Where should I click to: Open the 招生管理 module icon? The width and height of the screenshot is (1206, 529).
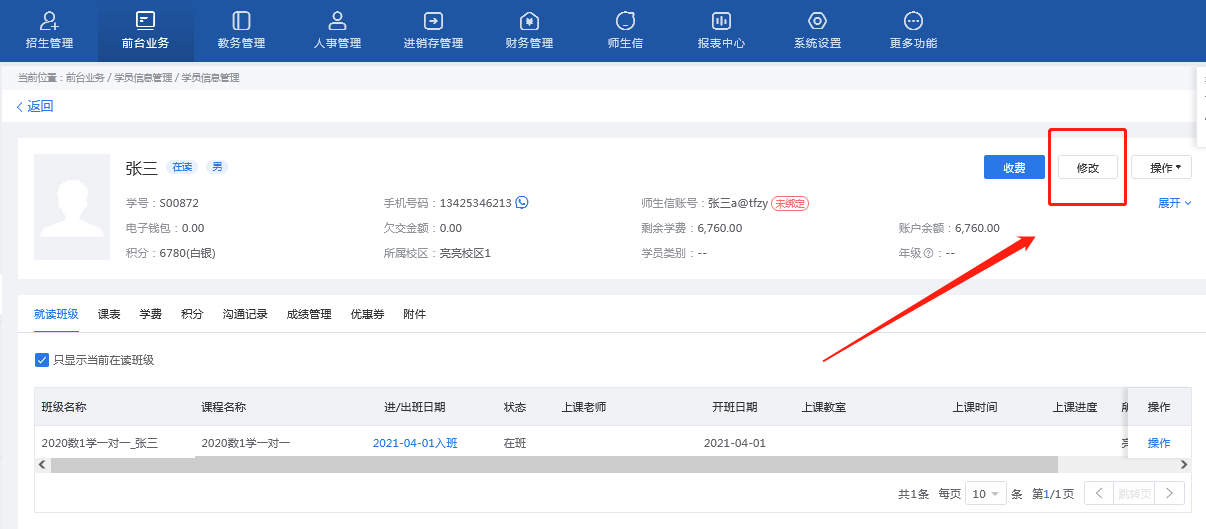(48, 20)
